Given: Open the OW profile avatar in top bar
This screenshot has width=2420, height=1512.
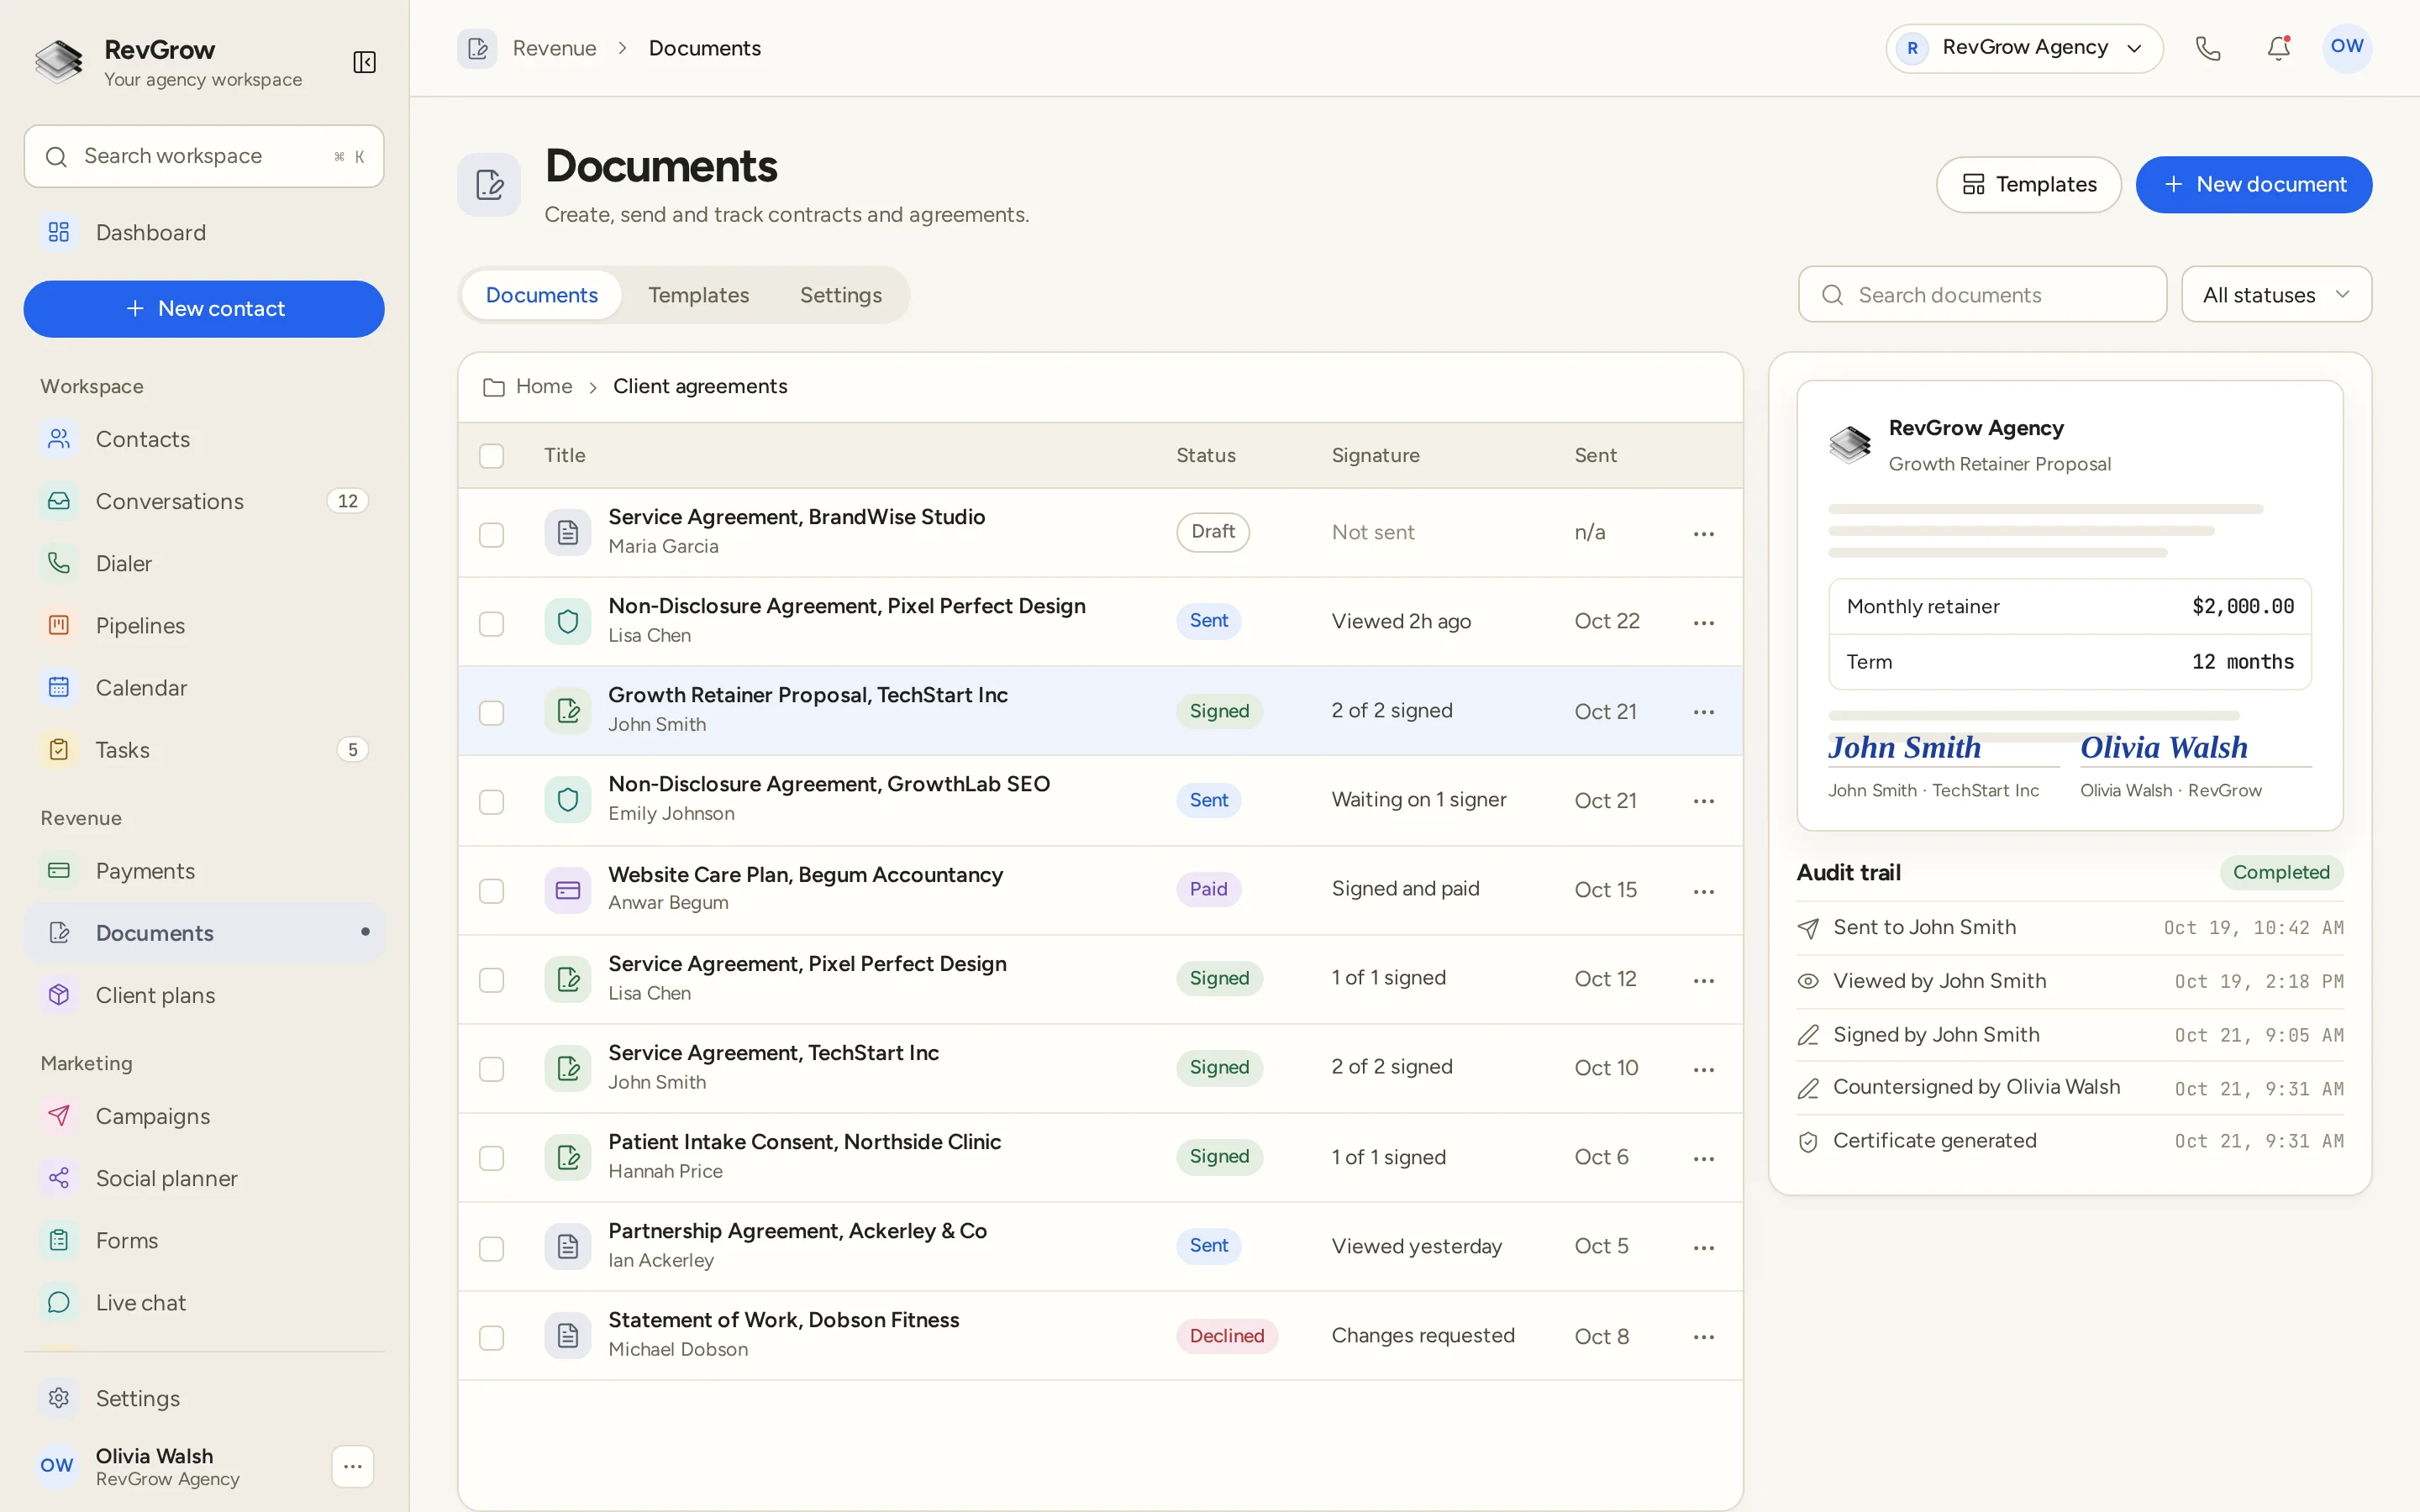Looking at the screenshot, I should 2346,47.
